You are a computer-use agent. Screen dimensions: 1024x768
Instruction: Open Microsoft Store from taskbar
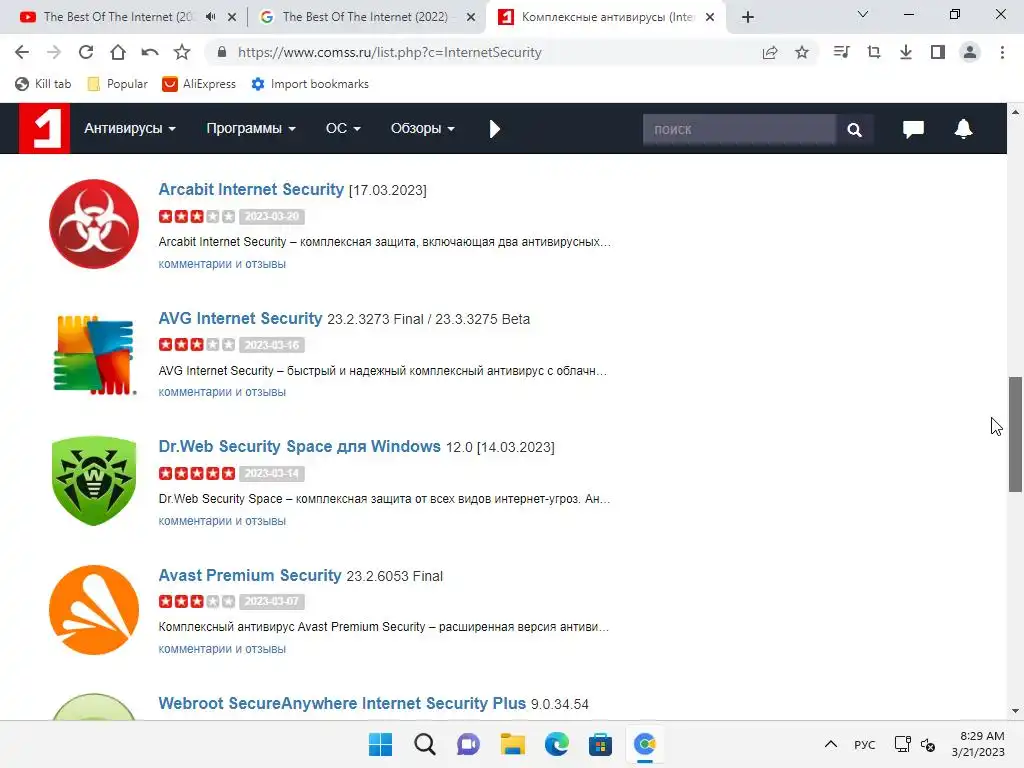pyautogui.click(x=600, y=744)
